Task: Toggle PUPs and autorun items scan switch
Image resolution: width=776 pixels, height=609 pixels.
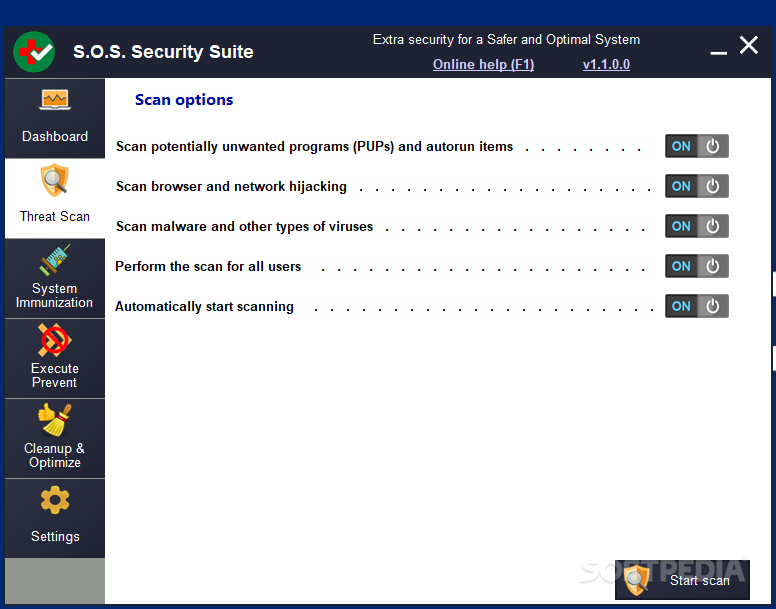Action: 696,146
